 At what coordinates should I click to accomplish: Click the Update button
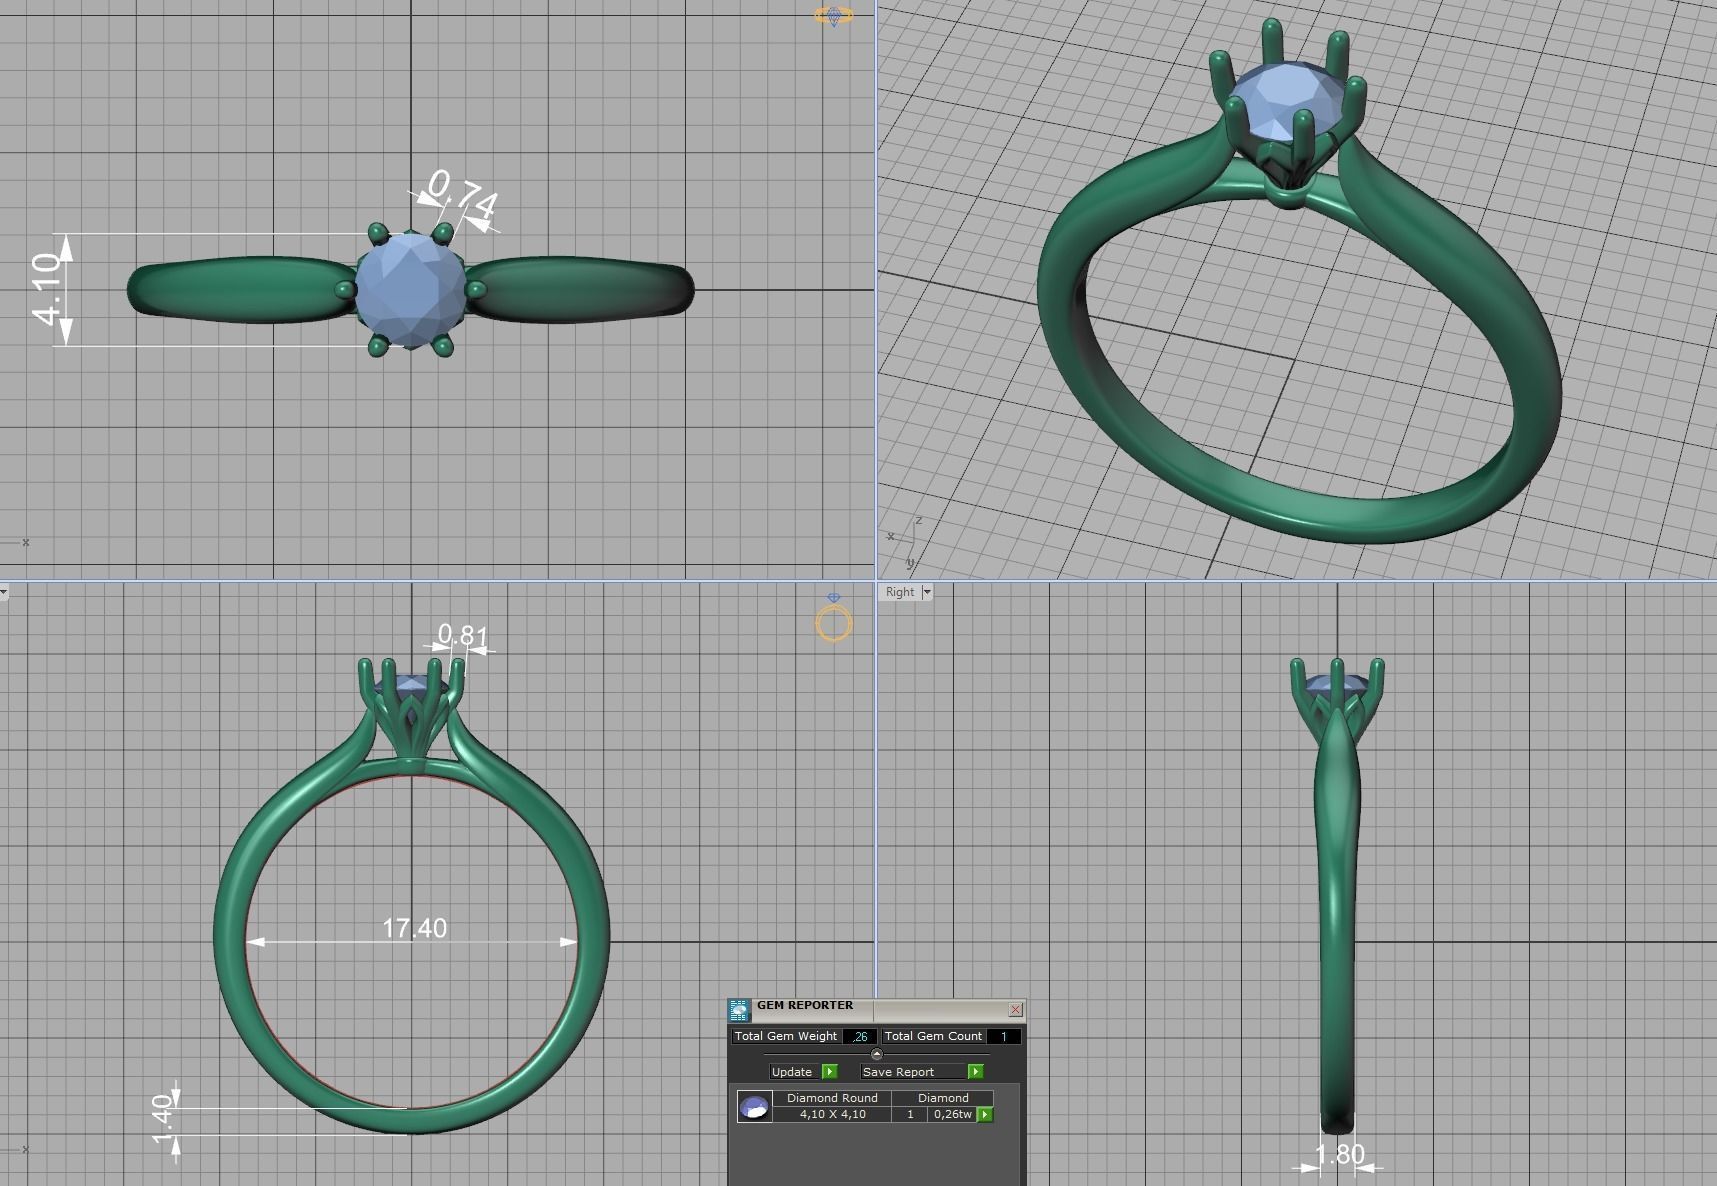793,1072
